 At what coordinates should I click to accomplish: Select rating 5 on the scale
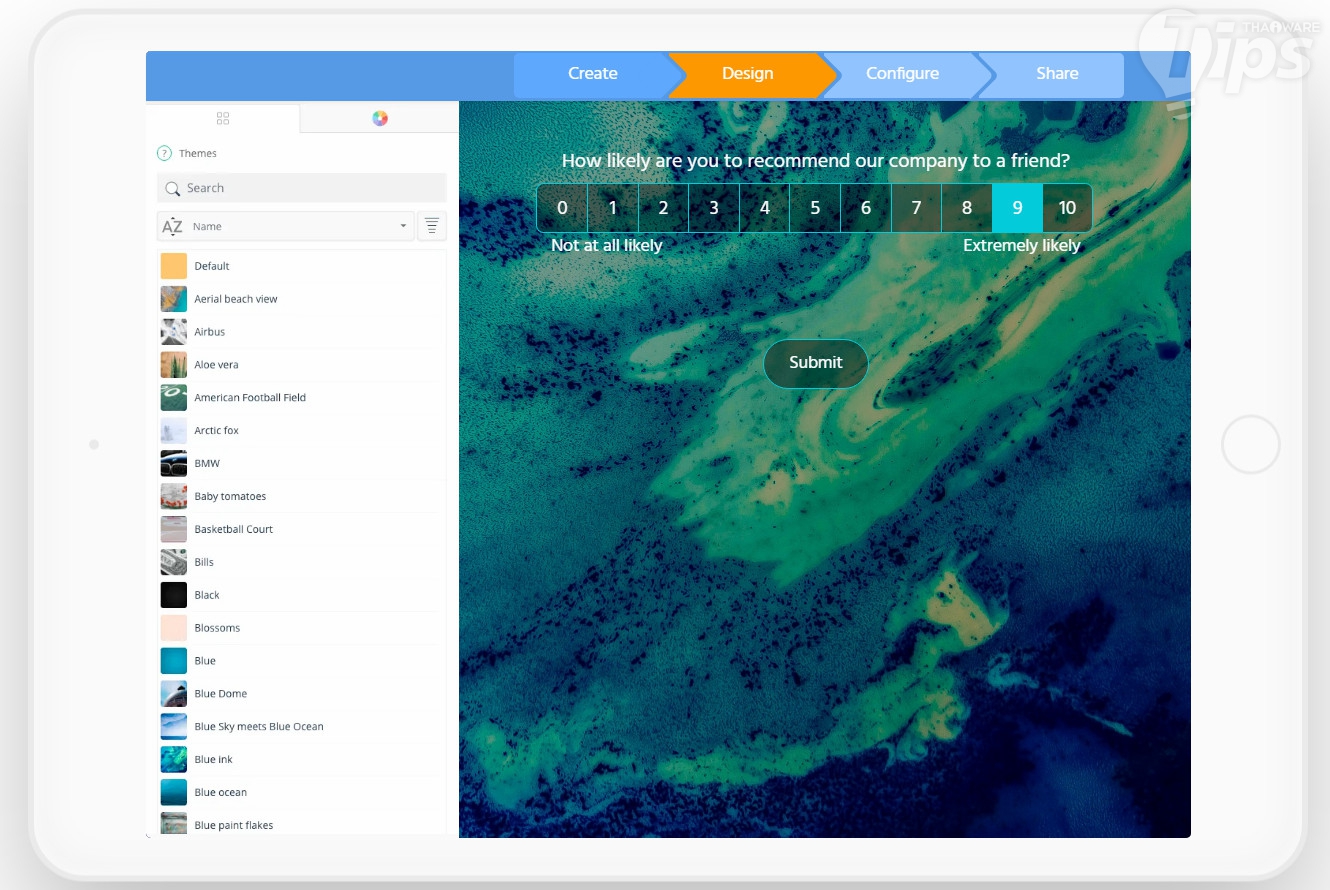(x=815, y=208)
